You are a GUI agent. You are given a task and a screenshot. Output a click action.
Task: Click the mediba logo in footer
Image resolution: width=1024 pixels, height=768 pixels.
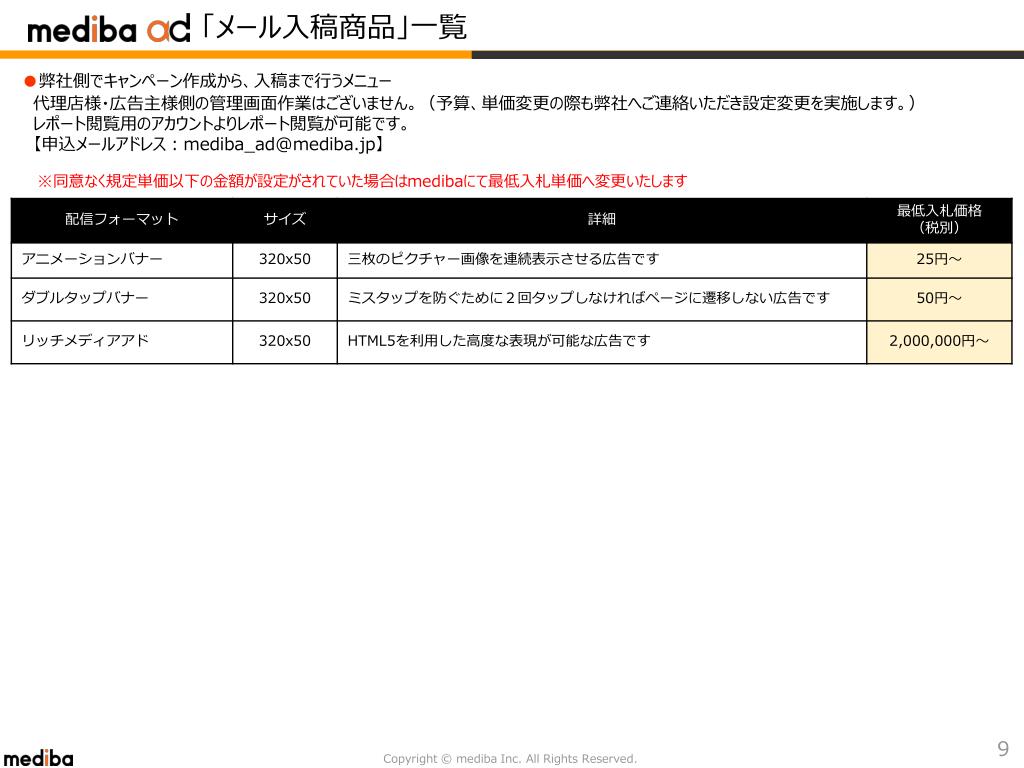point(38,758)
